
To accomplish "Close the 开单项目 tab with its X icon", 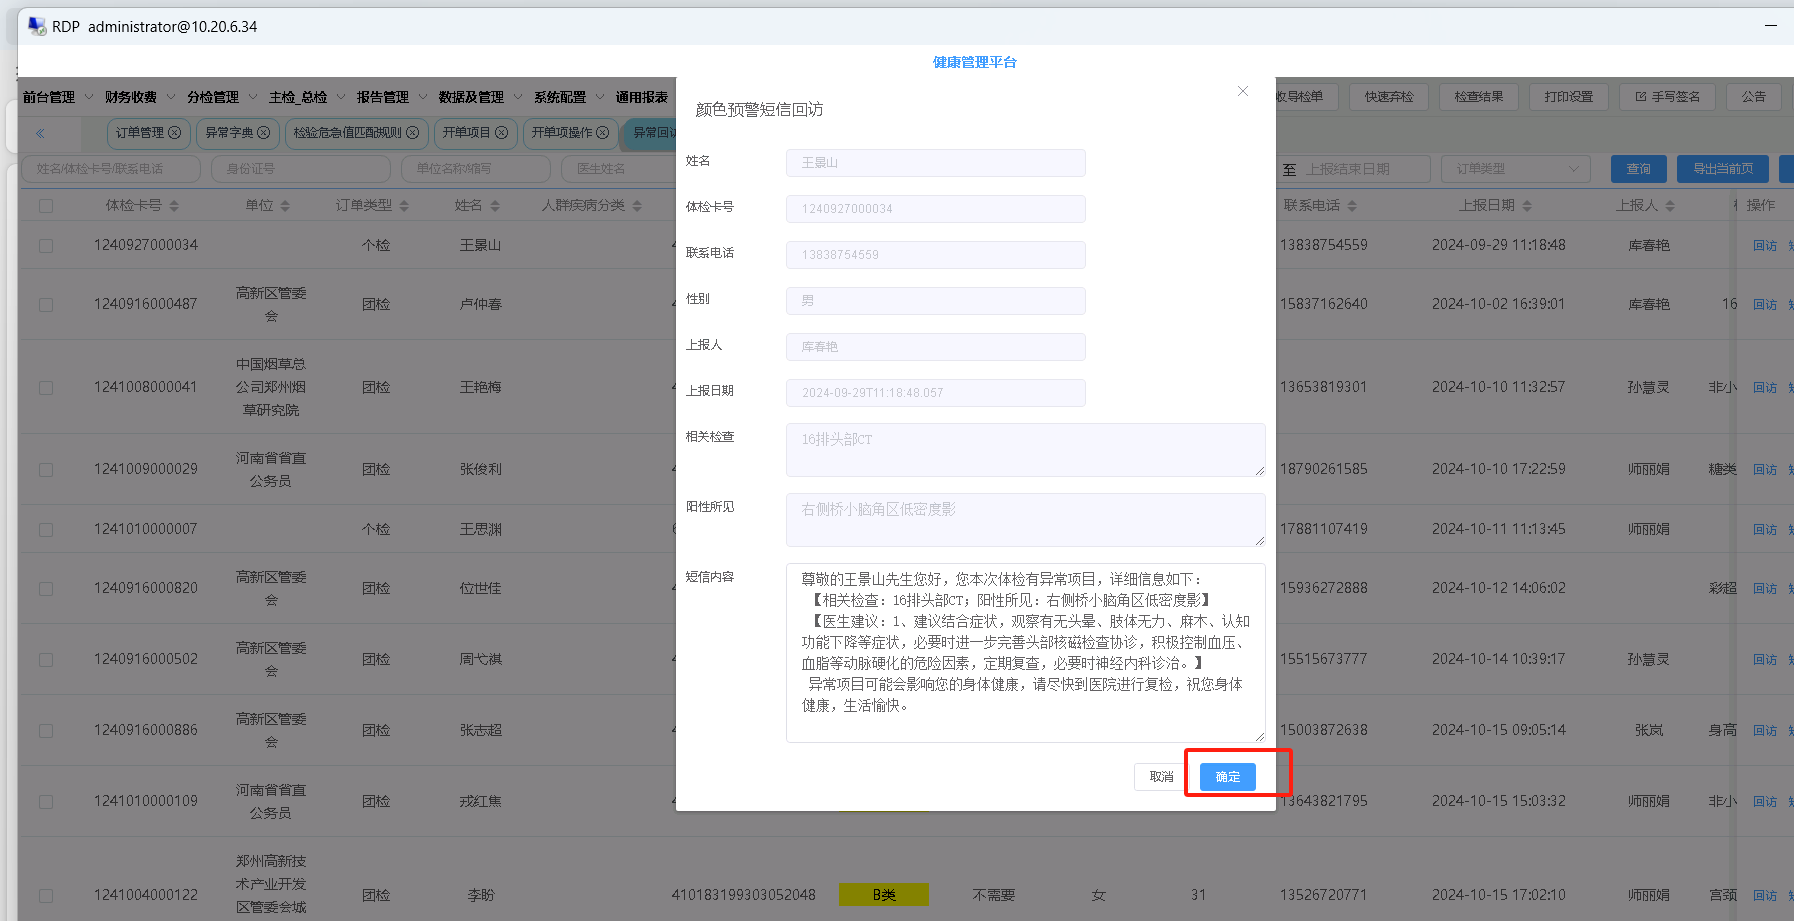I will 501,132.
